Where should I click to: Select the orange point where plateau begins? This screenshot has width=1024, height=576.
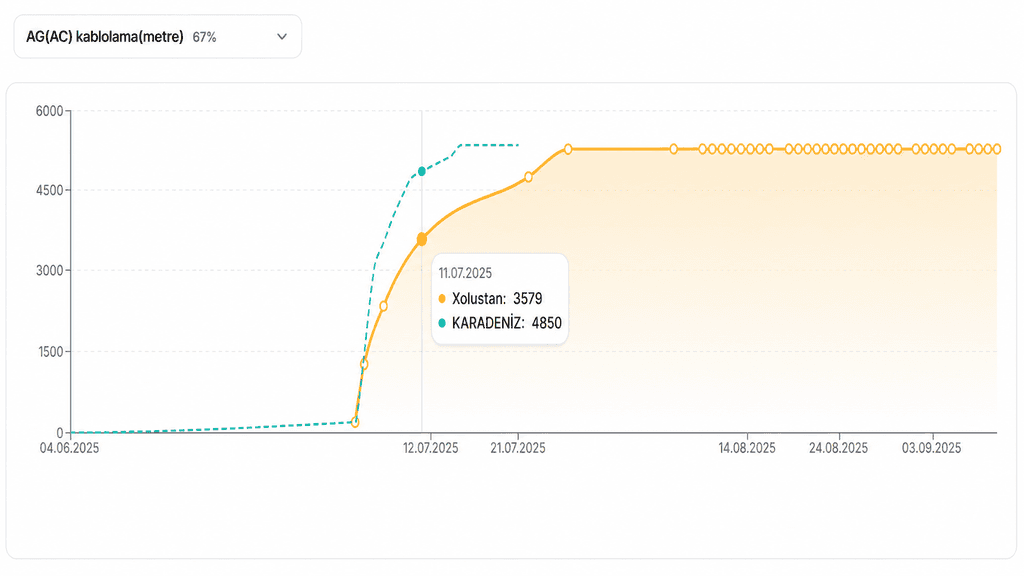click(x=568, y=150)
